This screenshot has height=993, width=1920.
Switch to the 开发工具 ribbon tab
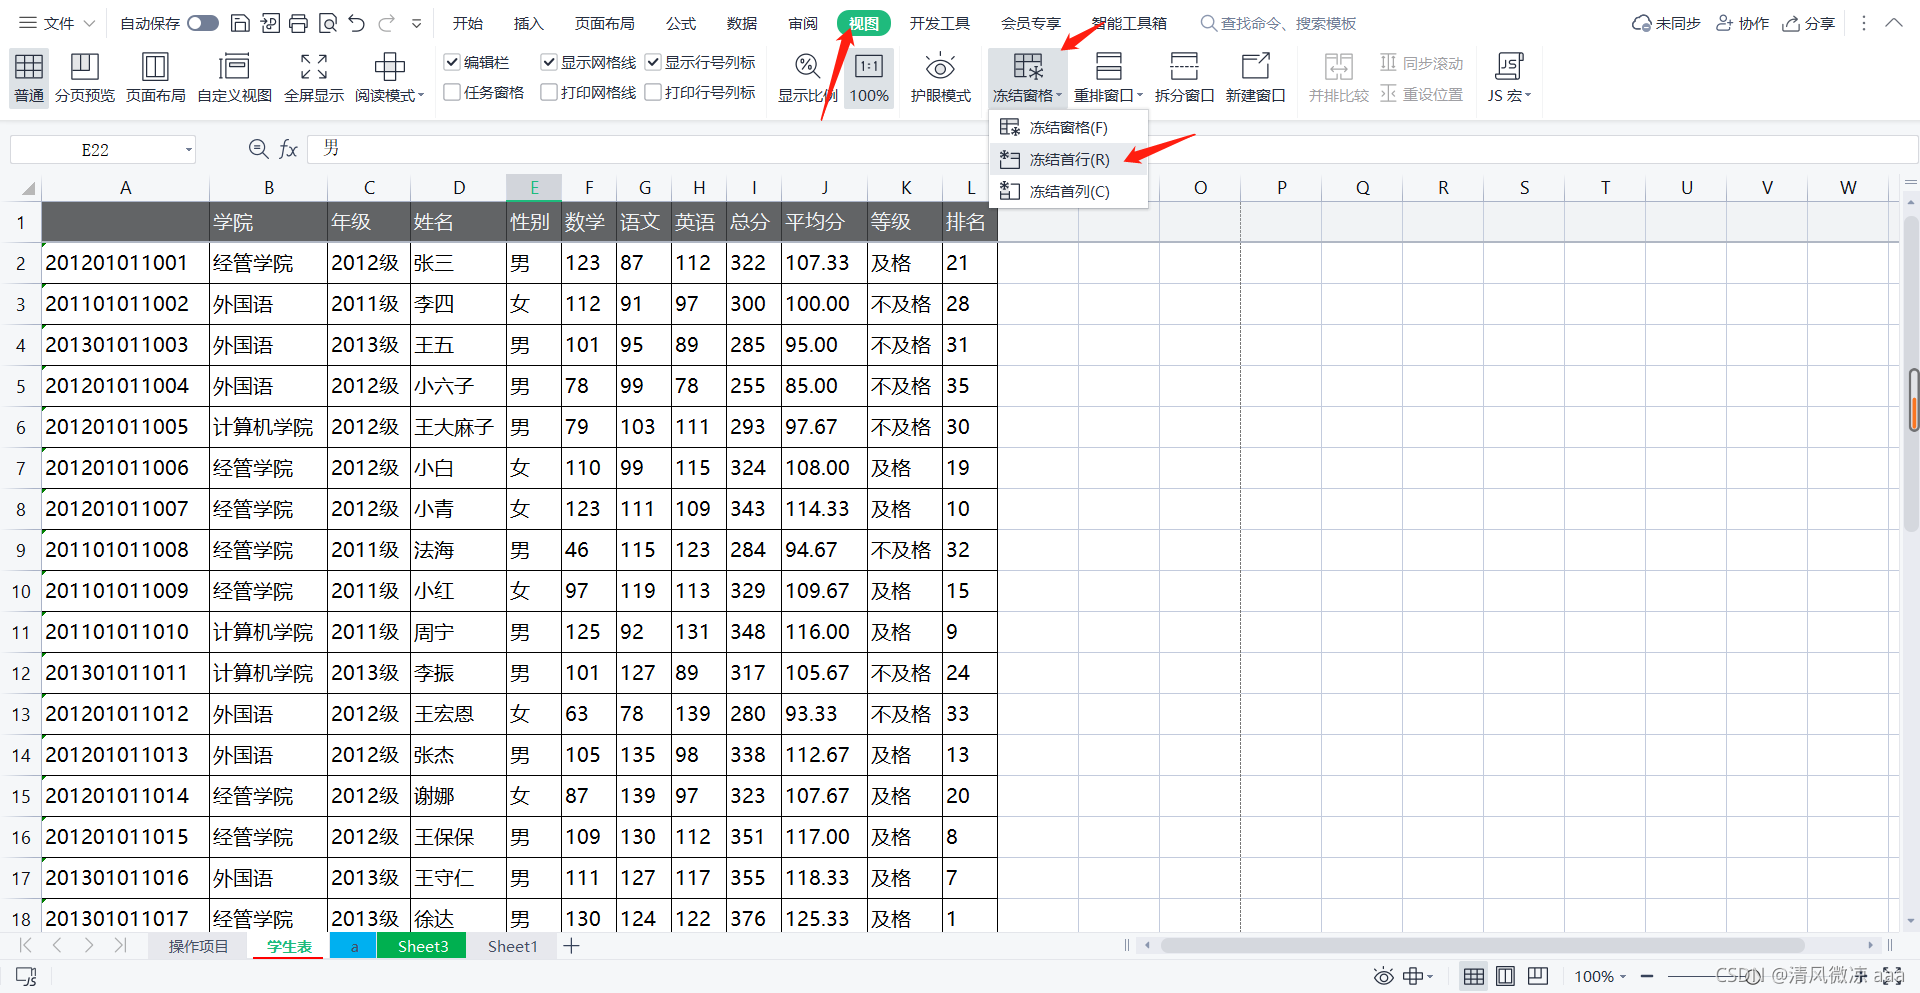pyautogui.click(x=939, y=23)
